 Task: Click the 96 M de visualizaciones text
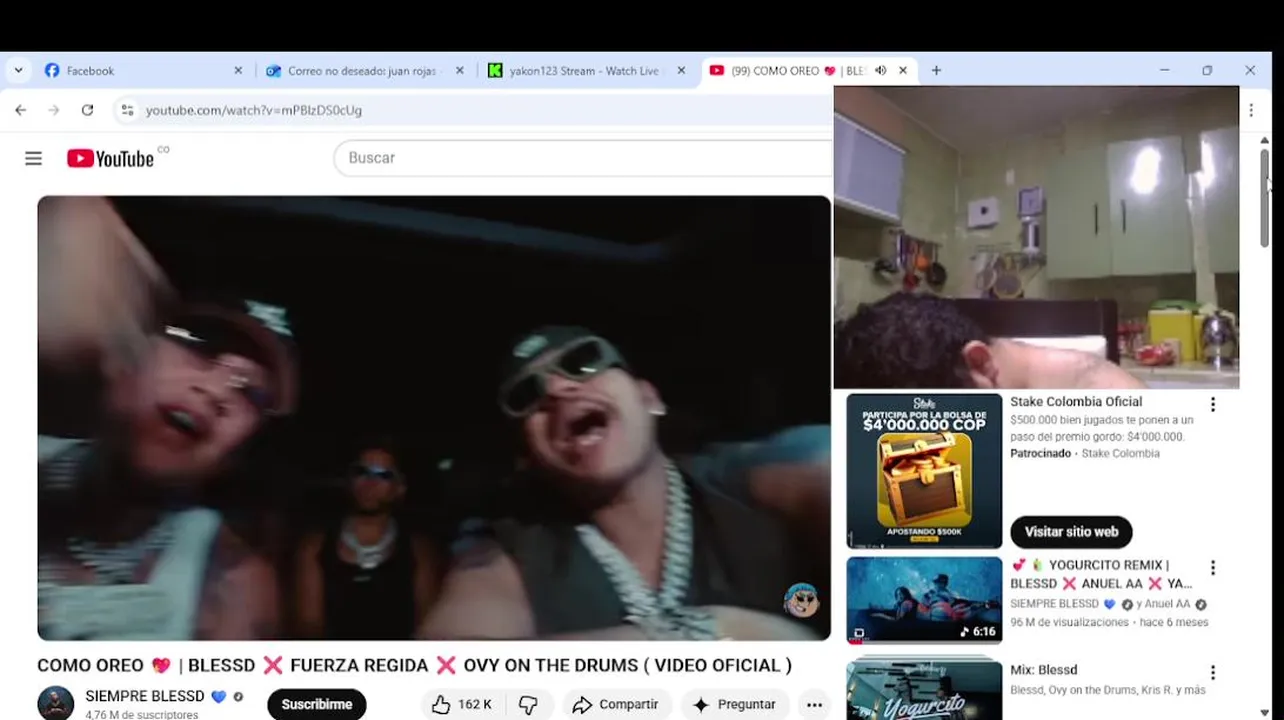pyautogui.click(x=1069, y=622)
